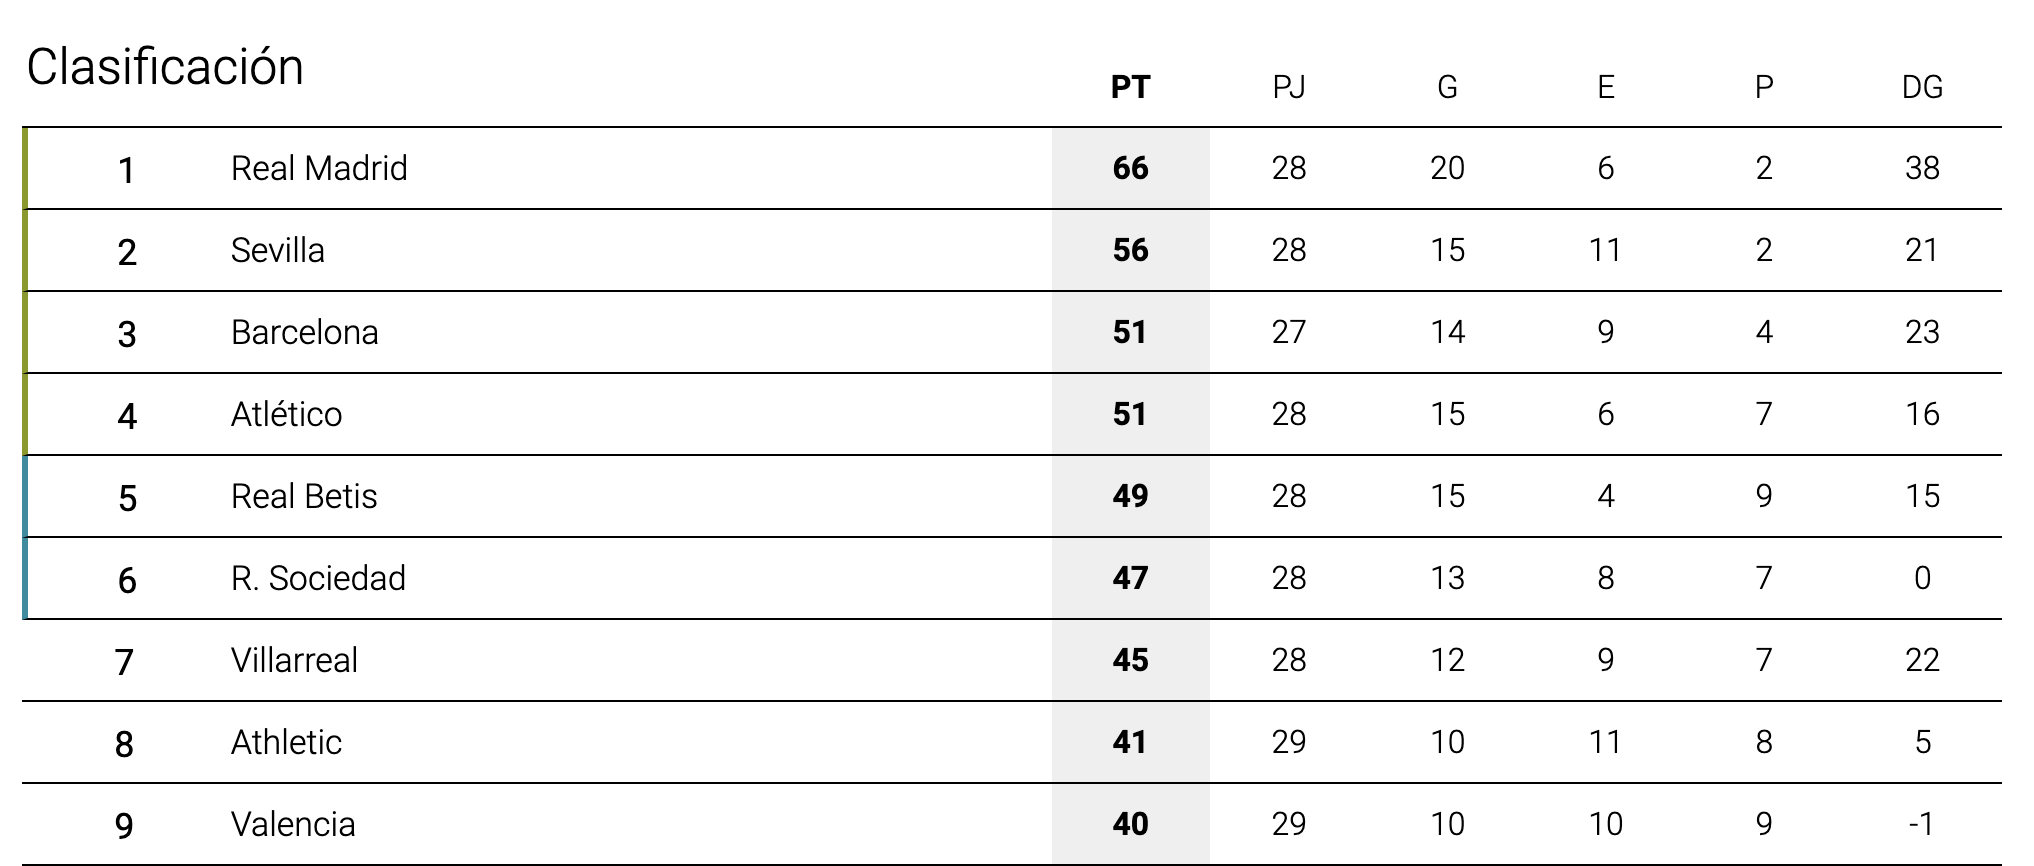This screenshot has width=2034, height=866.
Task: Click the DG goal difference header
Action: tap(1922, 87)
